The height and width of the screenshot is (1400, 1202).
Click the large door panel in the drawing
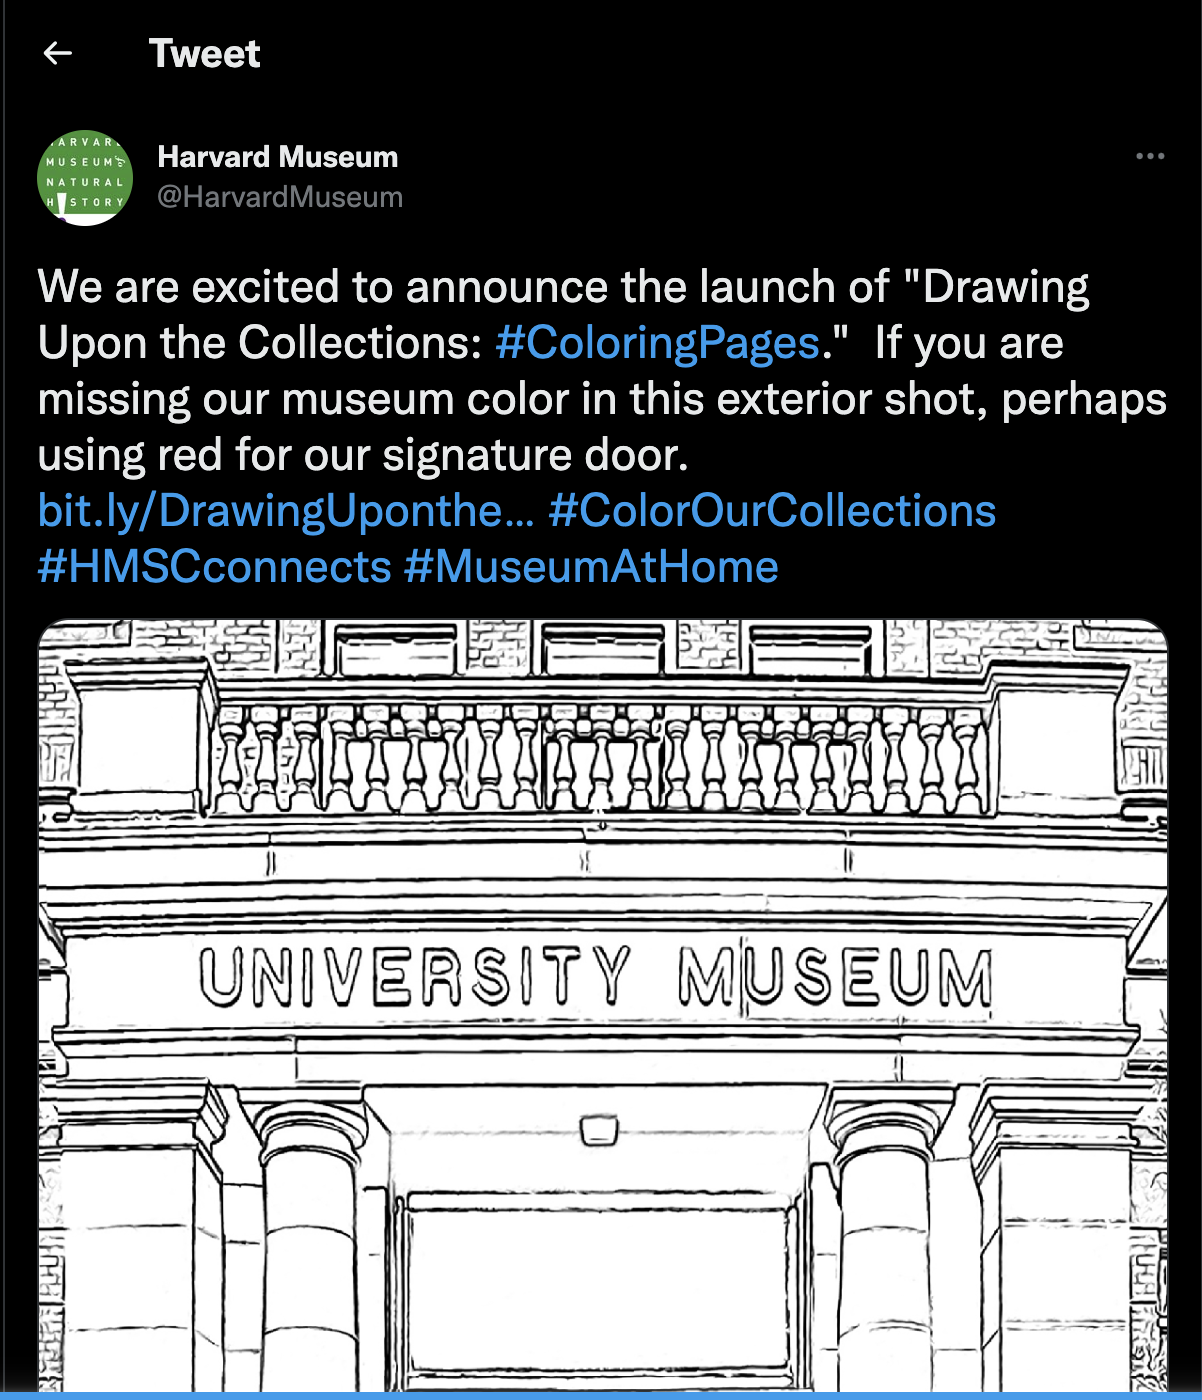click(x=600, y=1290)
